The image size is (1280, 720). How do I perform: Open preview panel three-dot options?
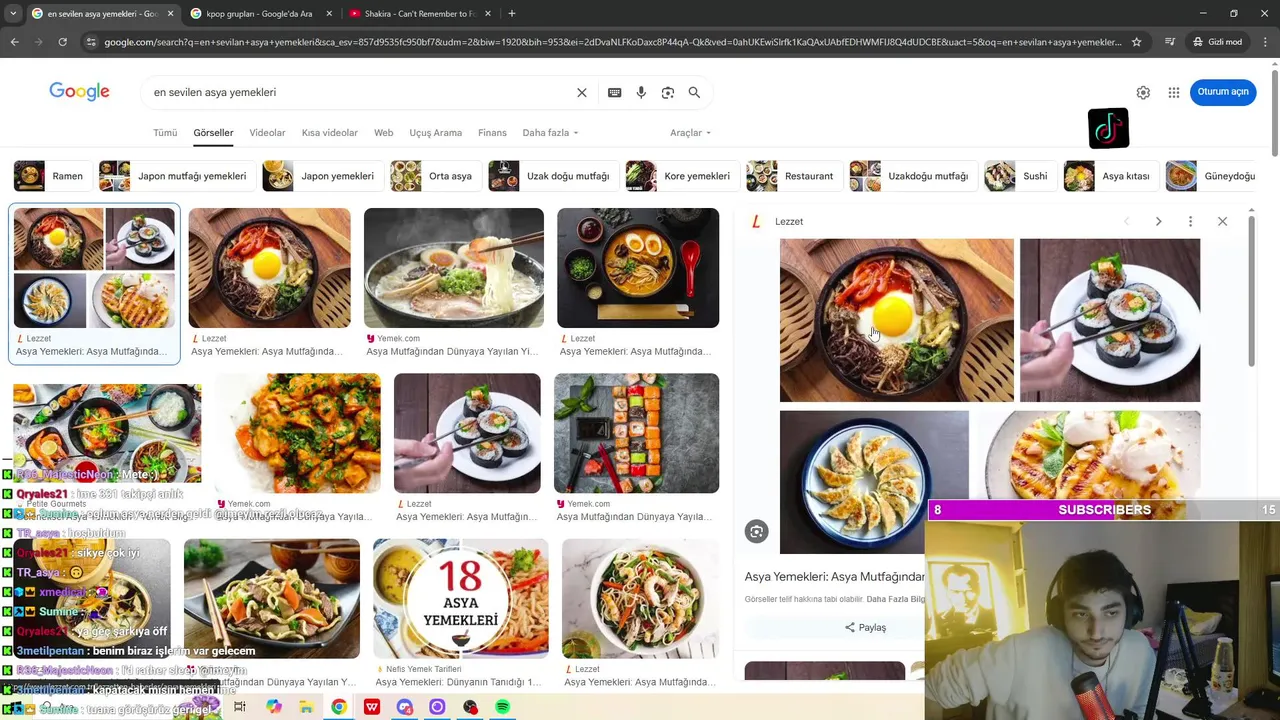[1190, 221]
